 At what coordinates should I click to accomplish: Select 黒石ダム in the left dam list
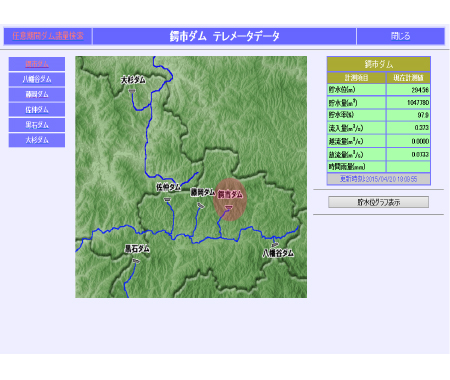pos(37,125)
